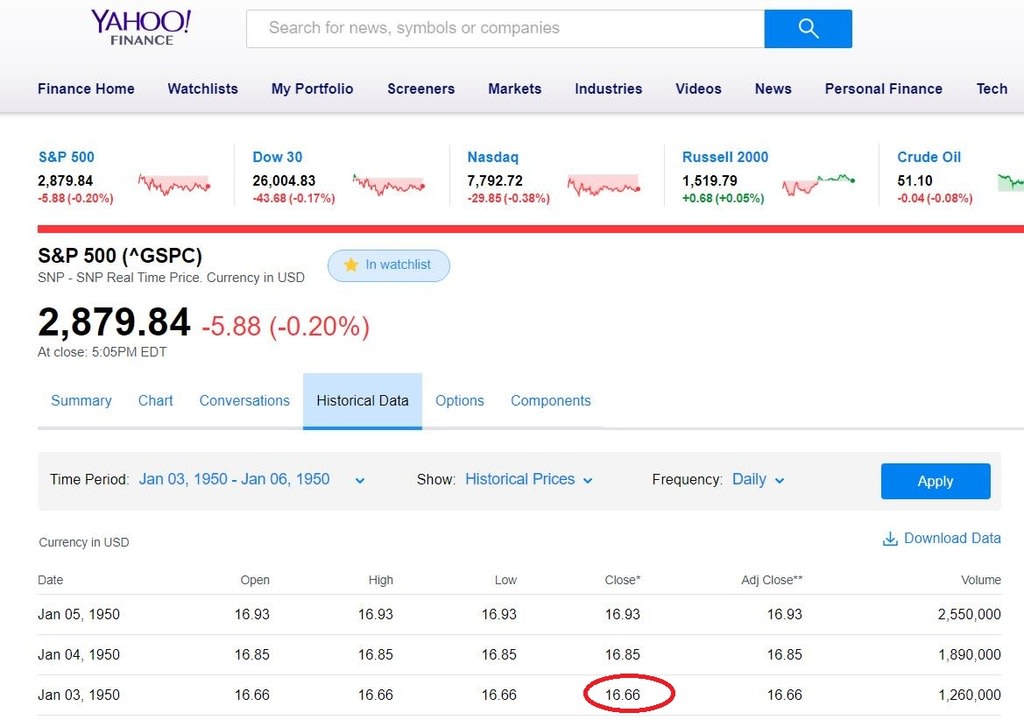
Task: Open the News navigation item
Action: point(773,89)
